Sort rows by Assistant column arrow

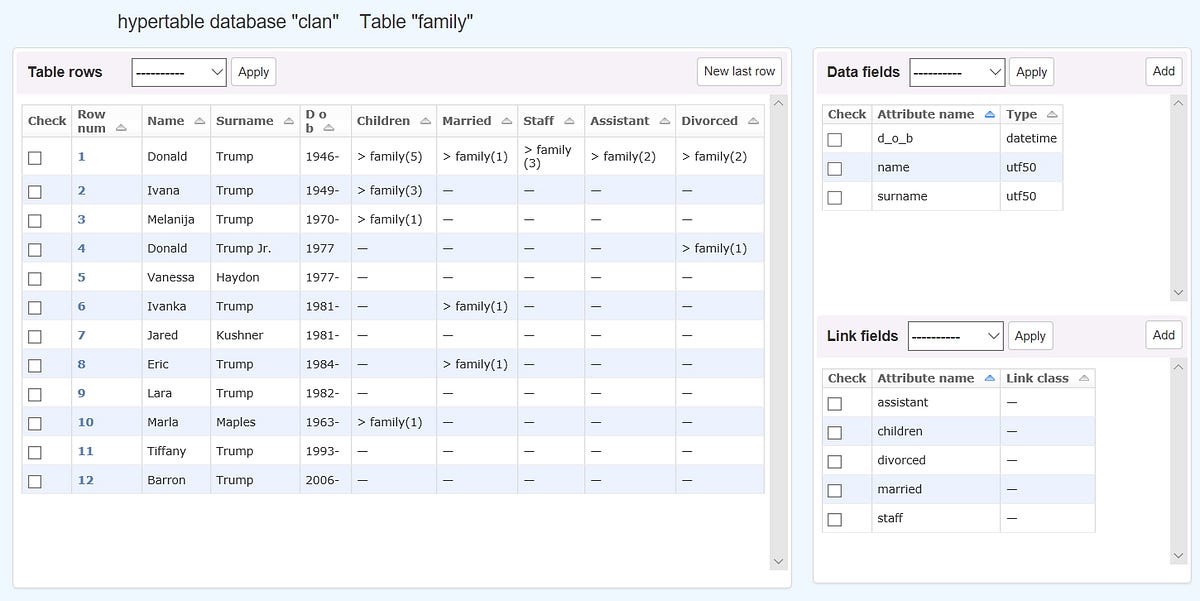tap(664, 121)
